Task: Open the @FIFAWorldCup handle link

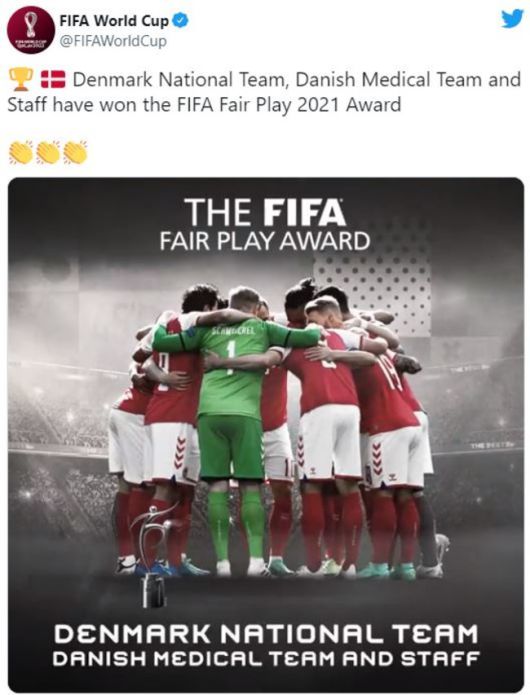Action: pos(113,41)
